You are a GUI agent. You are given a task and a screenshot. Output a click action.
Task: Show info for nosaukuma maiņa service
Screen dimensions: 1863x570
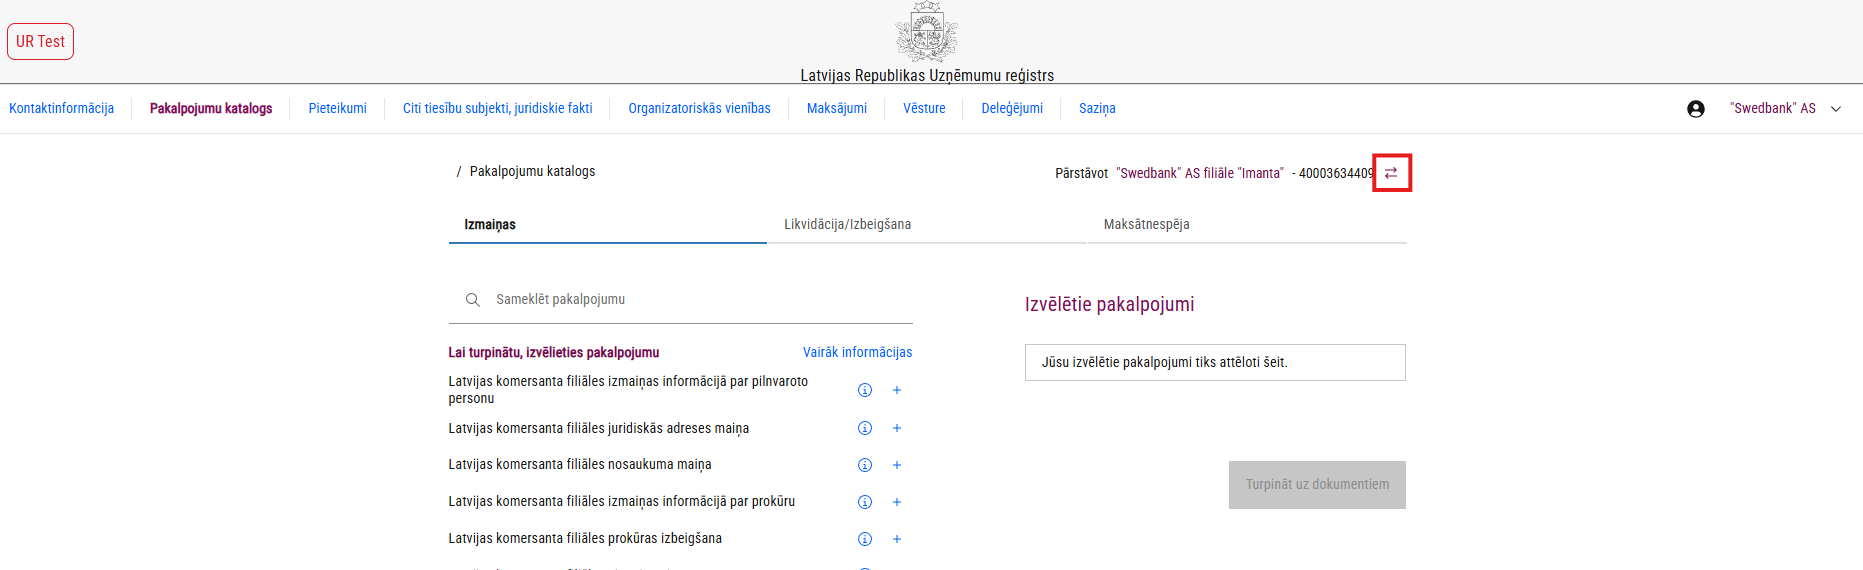(x=865, y=465)
